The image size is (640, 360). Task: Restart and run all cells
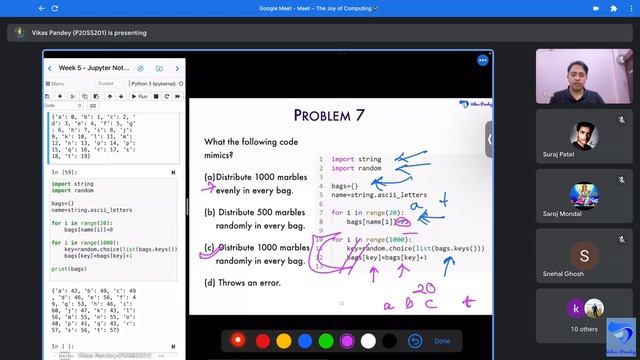178,96
